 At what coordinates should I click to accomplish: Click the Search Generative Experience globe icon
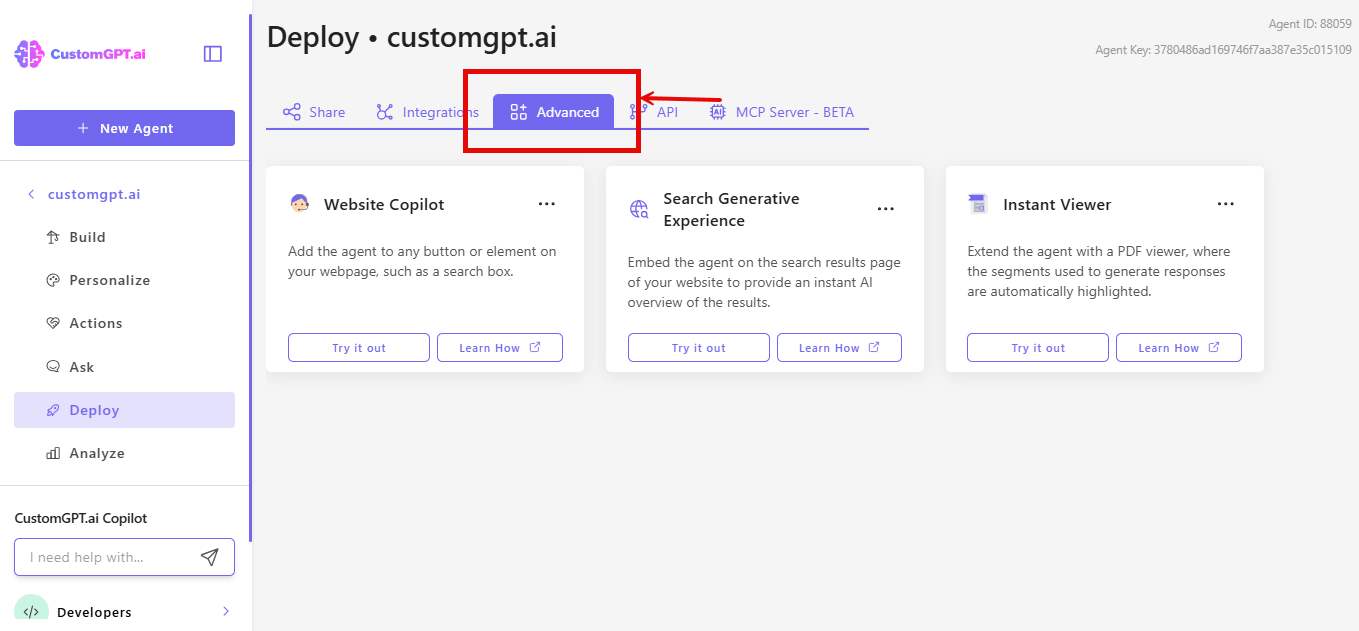point(638,211)
